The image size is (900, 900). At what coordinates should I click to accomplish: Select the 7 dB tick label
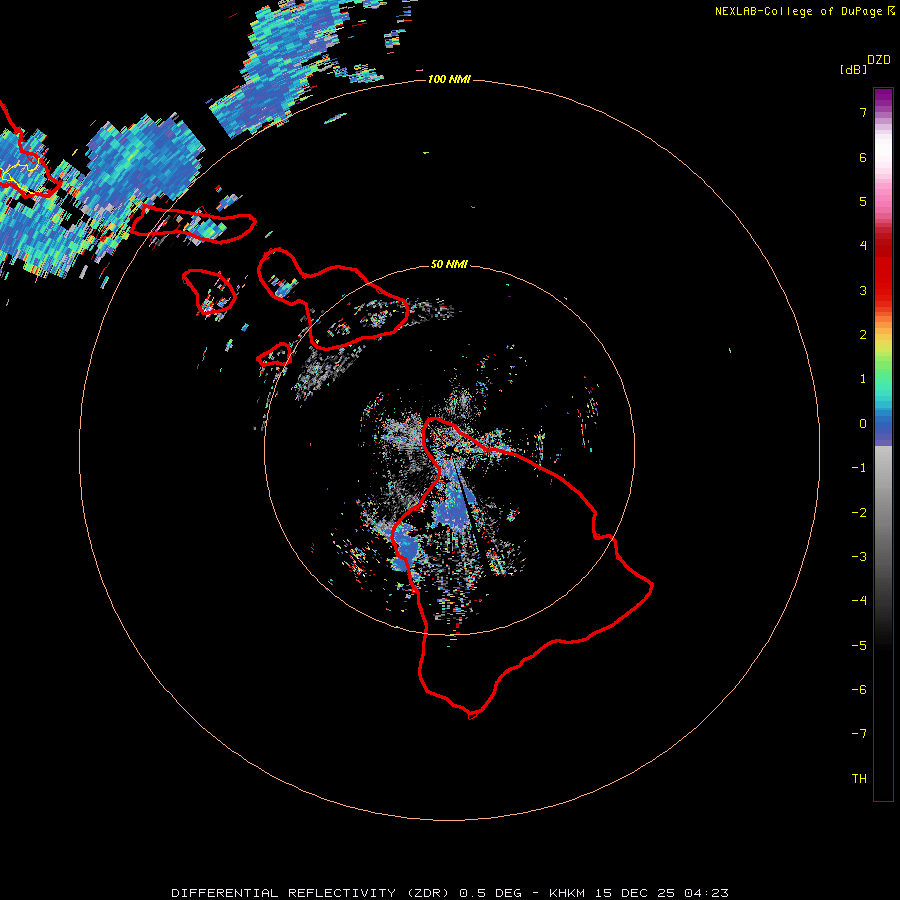[863, 112]
